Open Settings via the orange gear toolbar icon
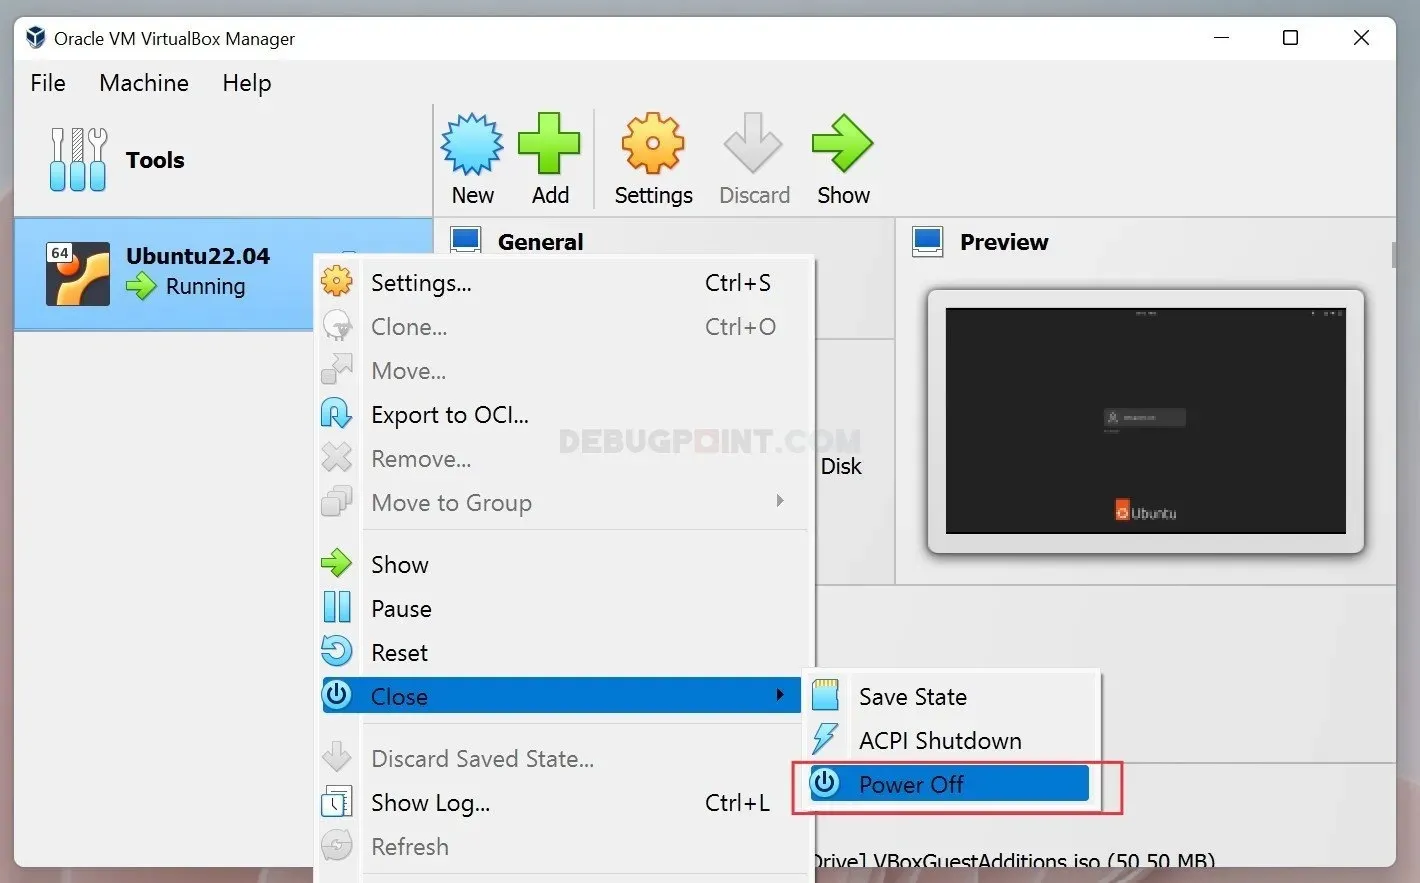Viewport: 1420px width, 883px height. 653,144
